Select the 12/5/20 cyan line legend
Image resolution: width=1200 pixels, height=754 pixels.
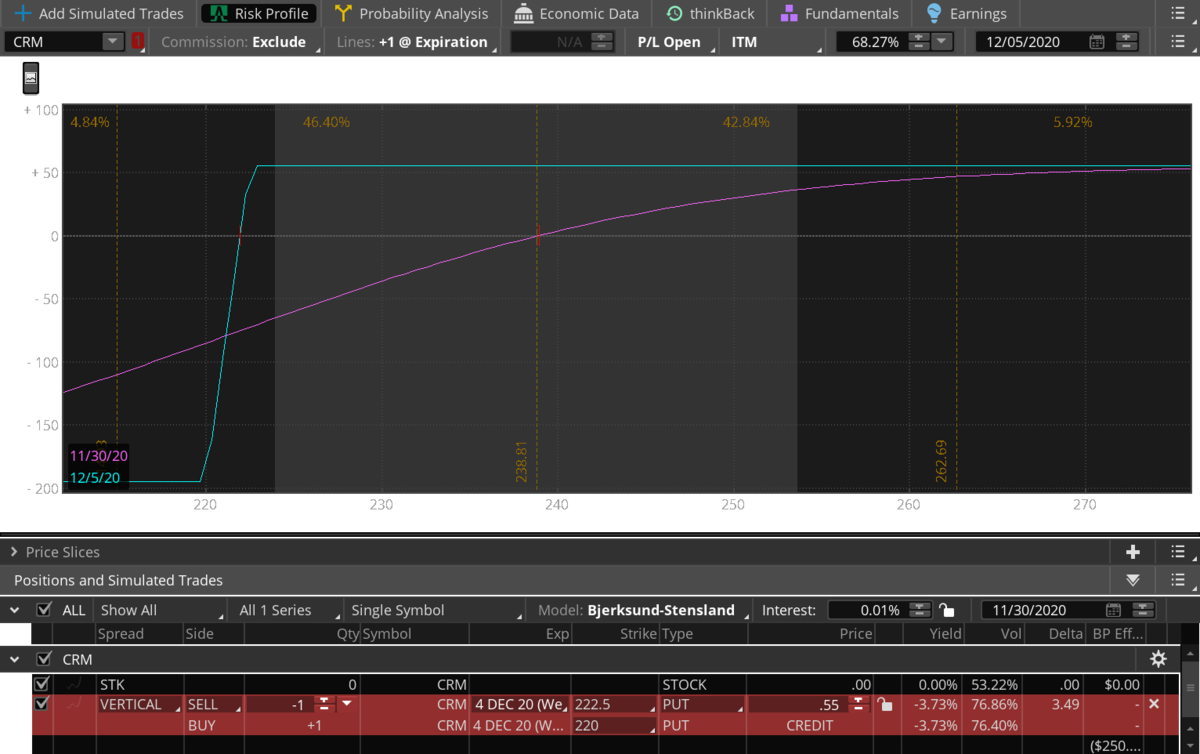pyautogui.click(x=95, y=478)
